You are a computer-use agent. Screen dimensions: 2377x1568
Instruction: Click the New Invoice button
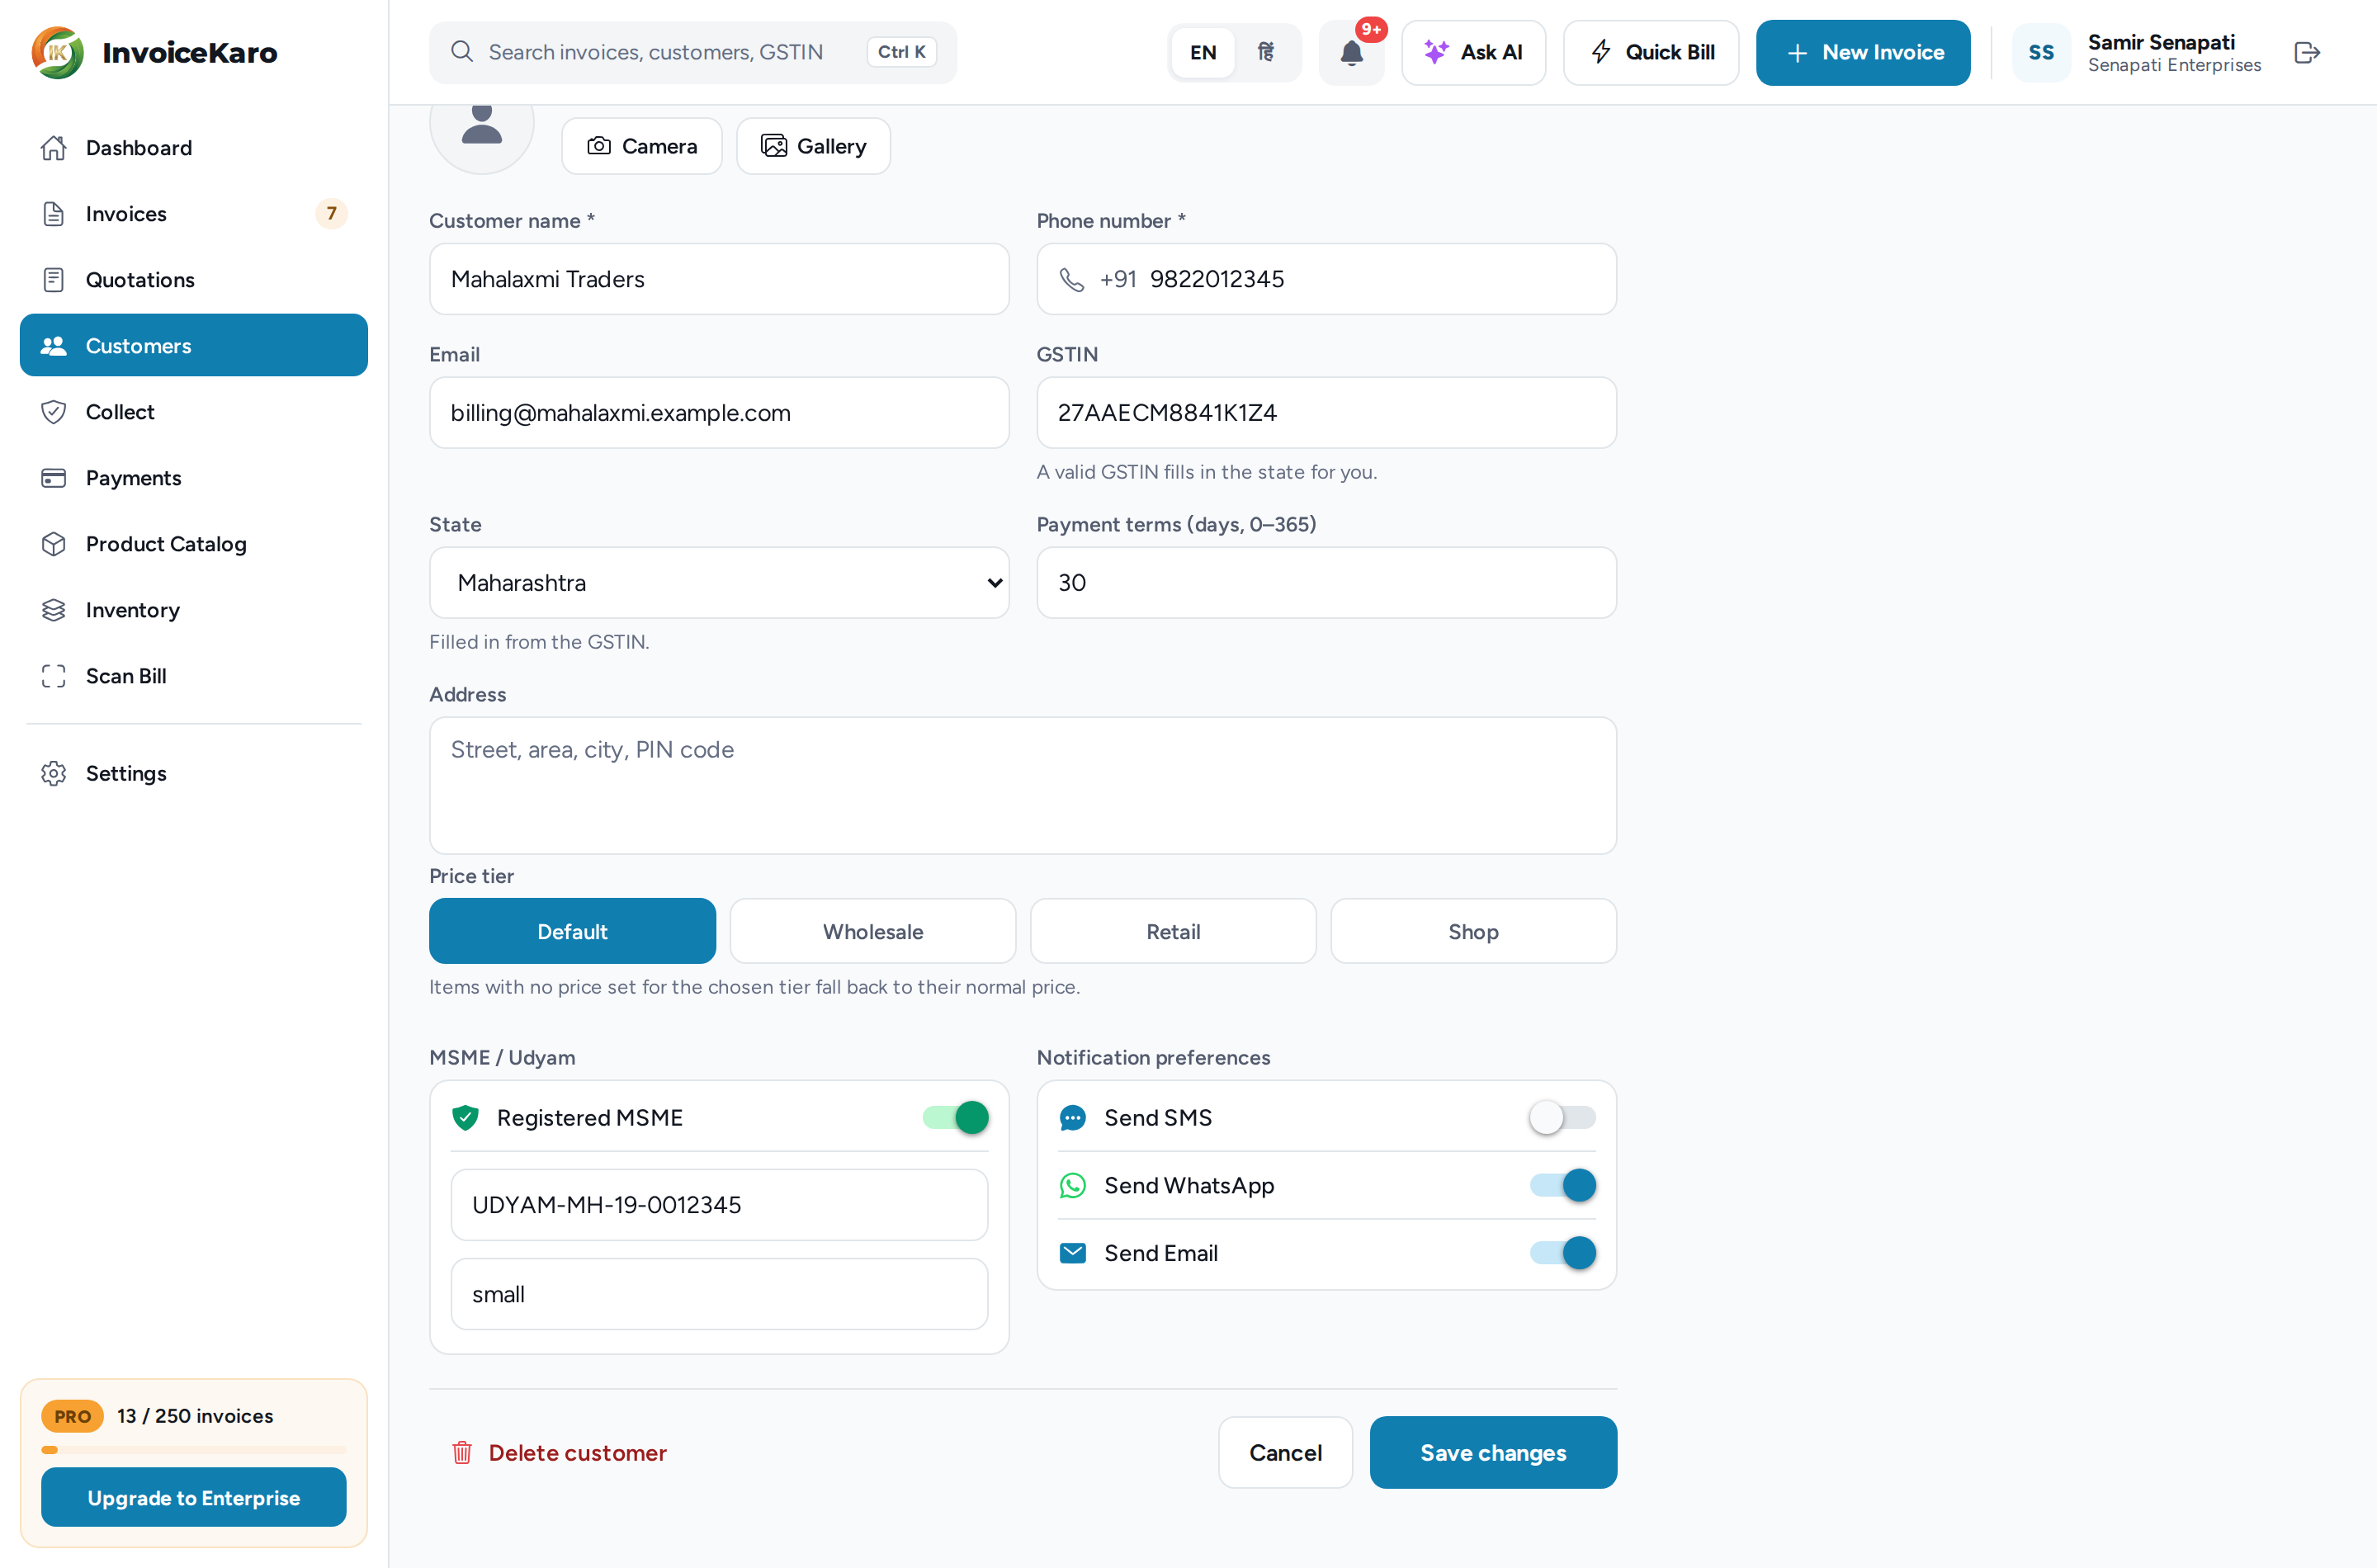coord(1863,52)
